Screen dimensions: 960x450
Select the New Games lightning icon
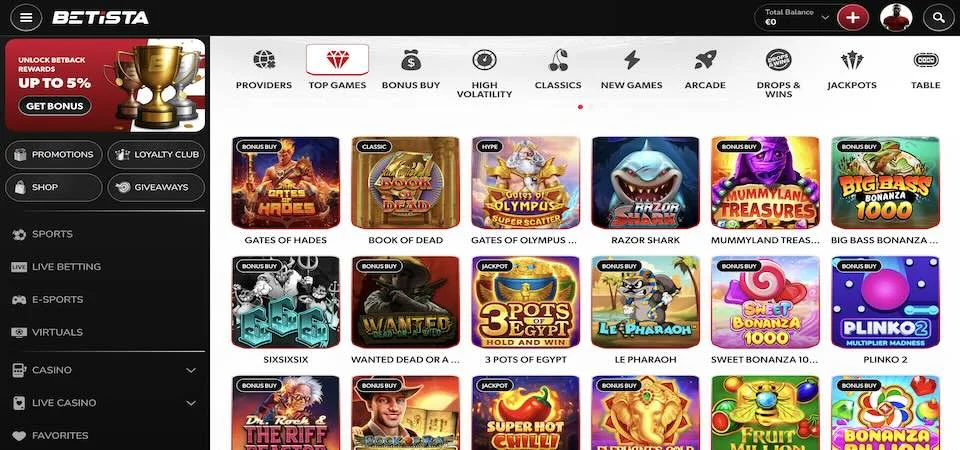(631, 60)
